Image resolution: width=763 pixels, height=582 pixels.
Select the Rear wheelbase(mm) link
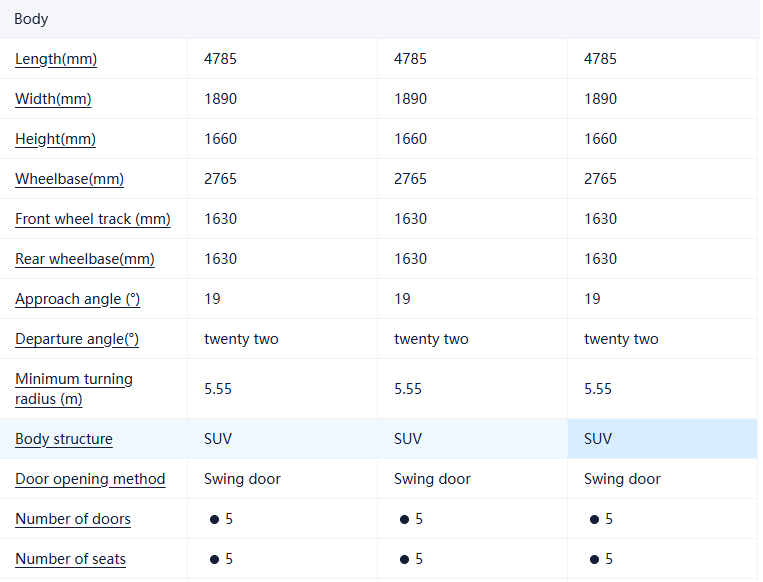pyautogui.click(x=85, y=259)
